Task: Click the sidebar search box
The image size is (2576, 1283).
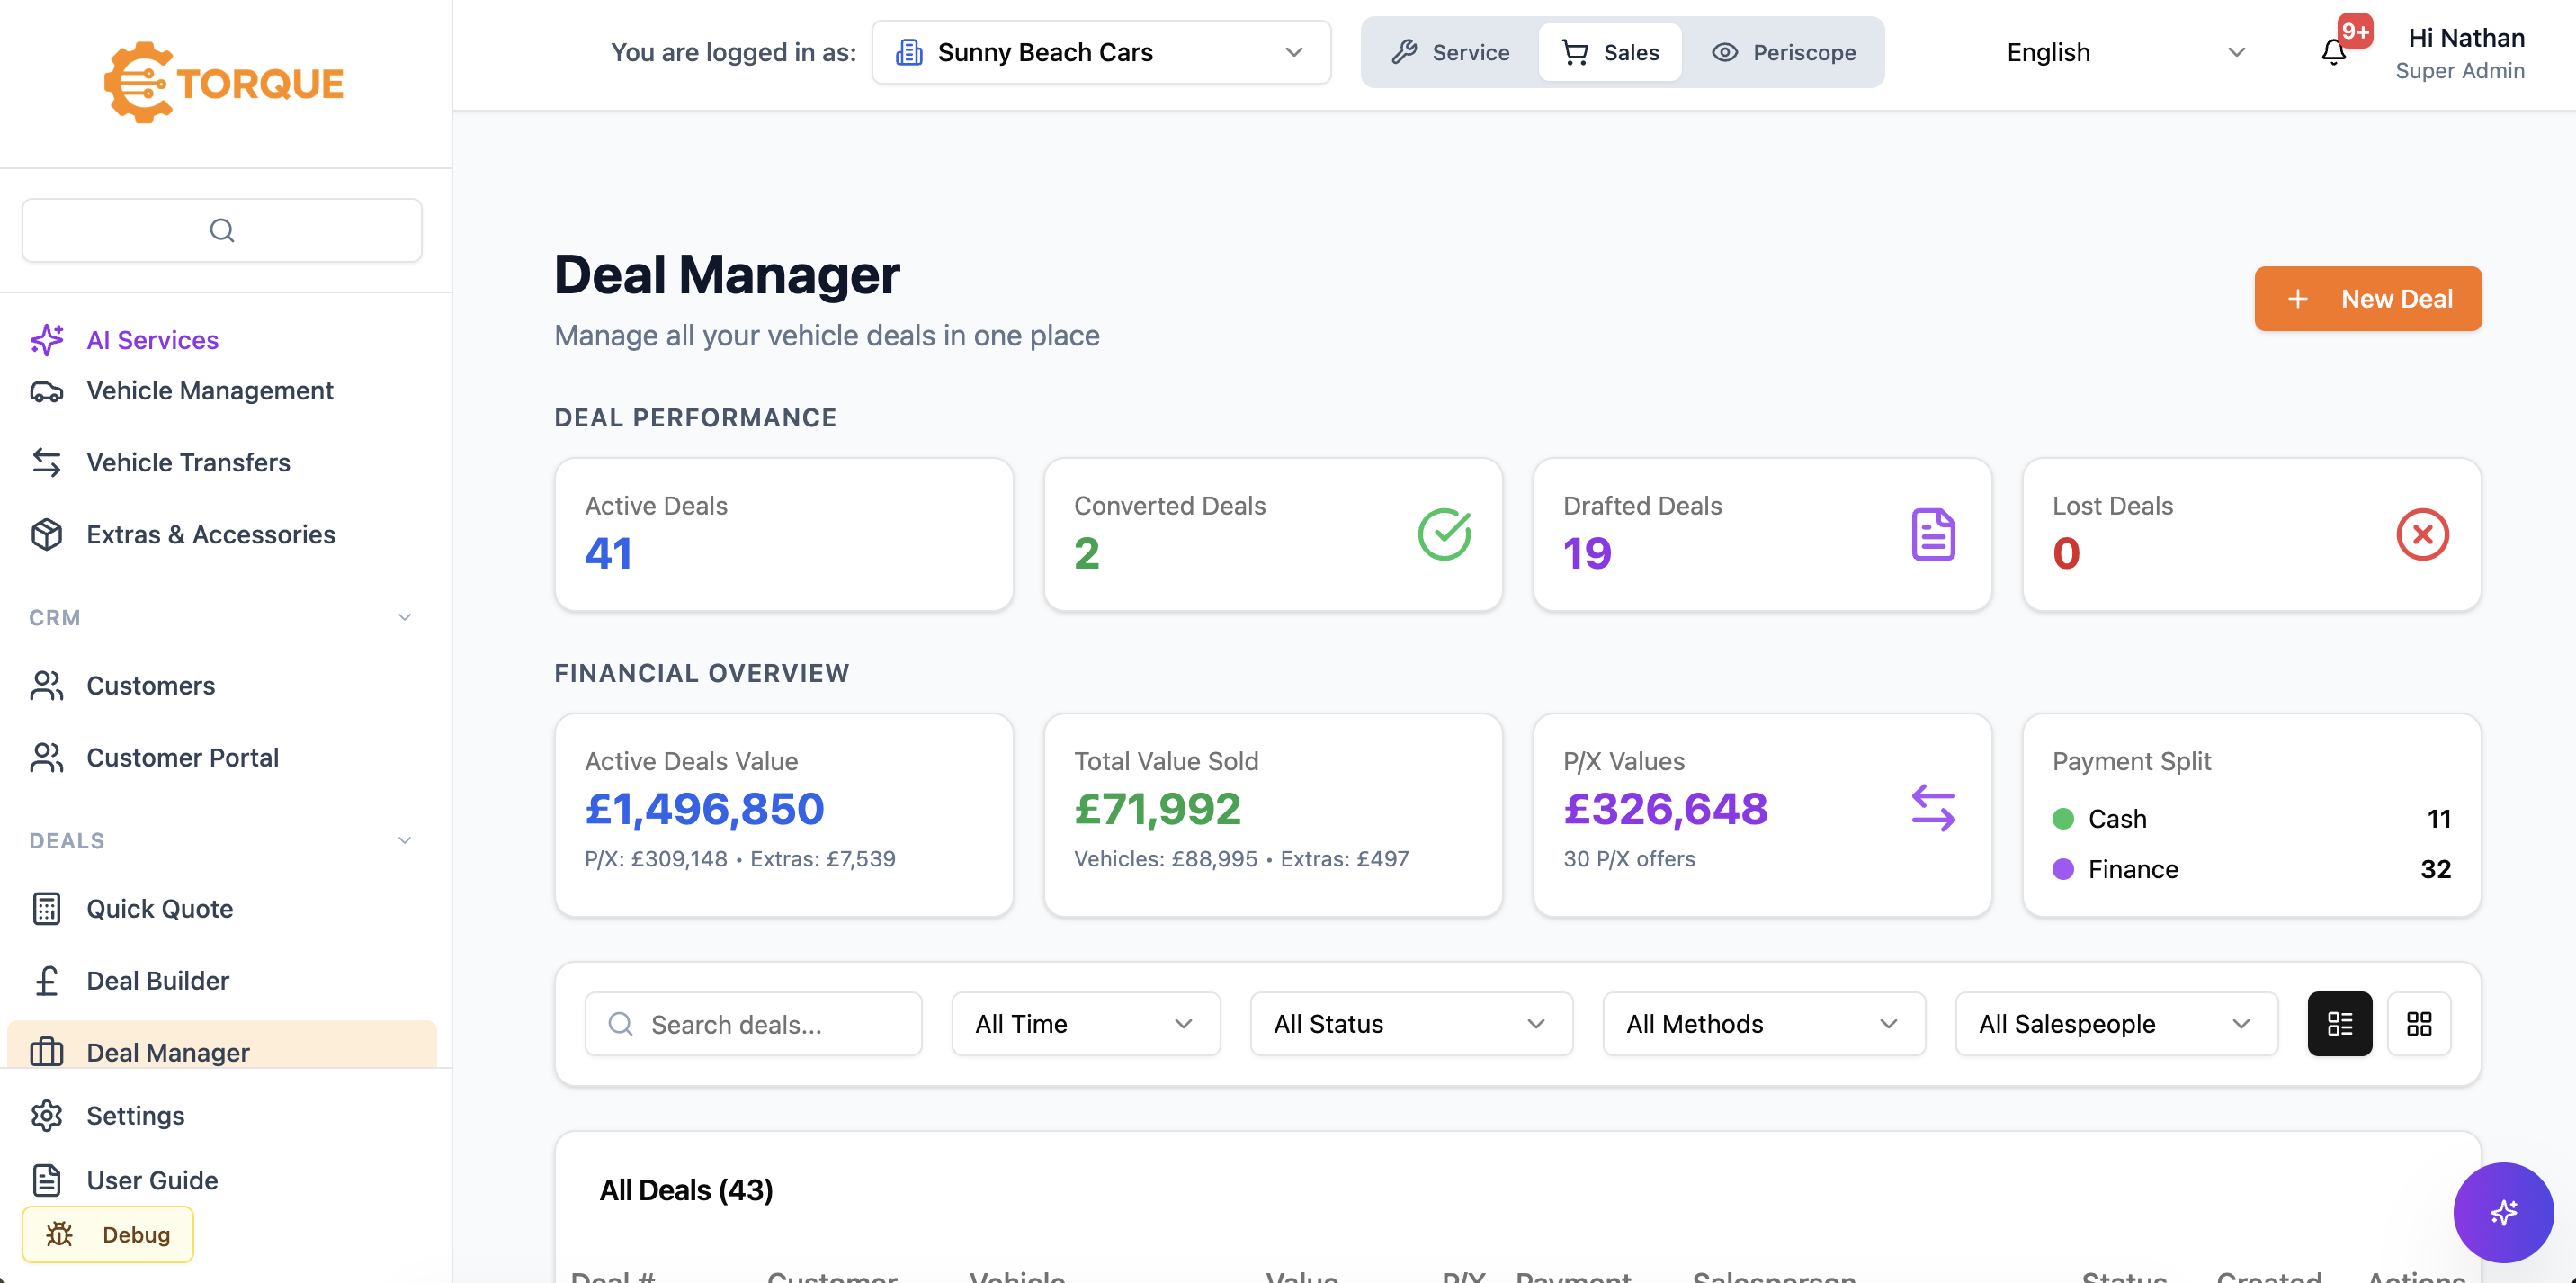Action: pos(222,230)
